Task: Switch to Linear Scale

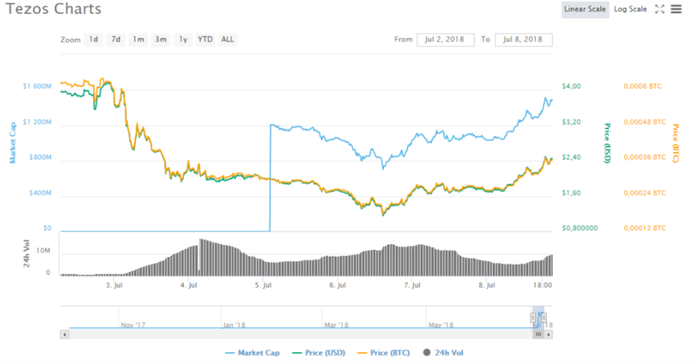Action: (585, 9)
